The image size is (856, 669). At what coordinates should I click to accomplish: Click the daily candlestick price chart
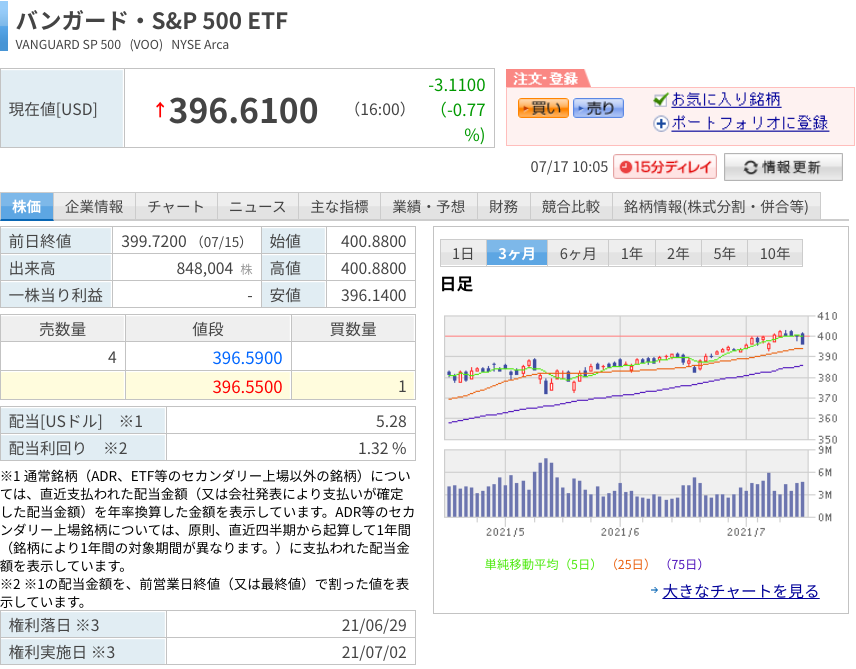pyautogui.click(x=626, y=377)
